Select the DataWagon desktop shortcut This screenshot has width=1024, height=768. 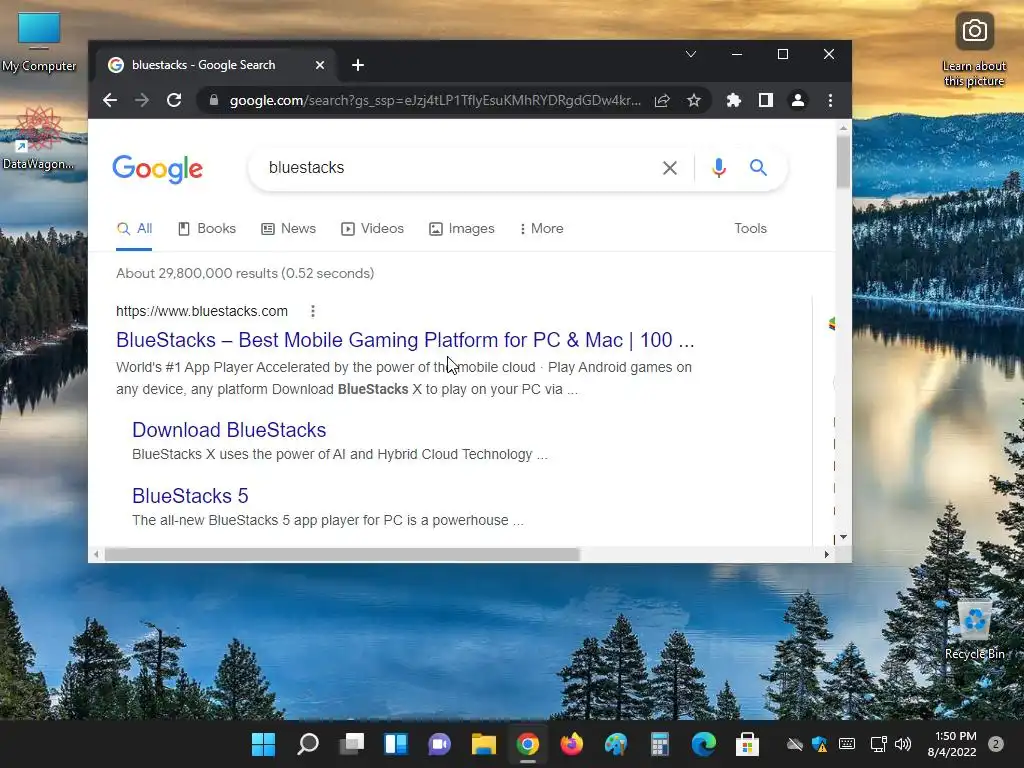(x=39, y=138)
